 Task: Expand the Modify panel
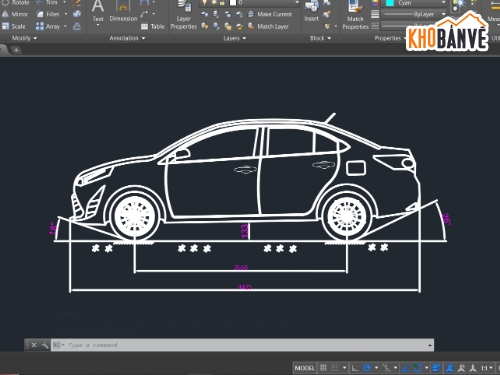tap(24, 38)
